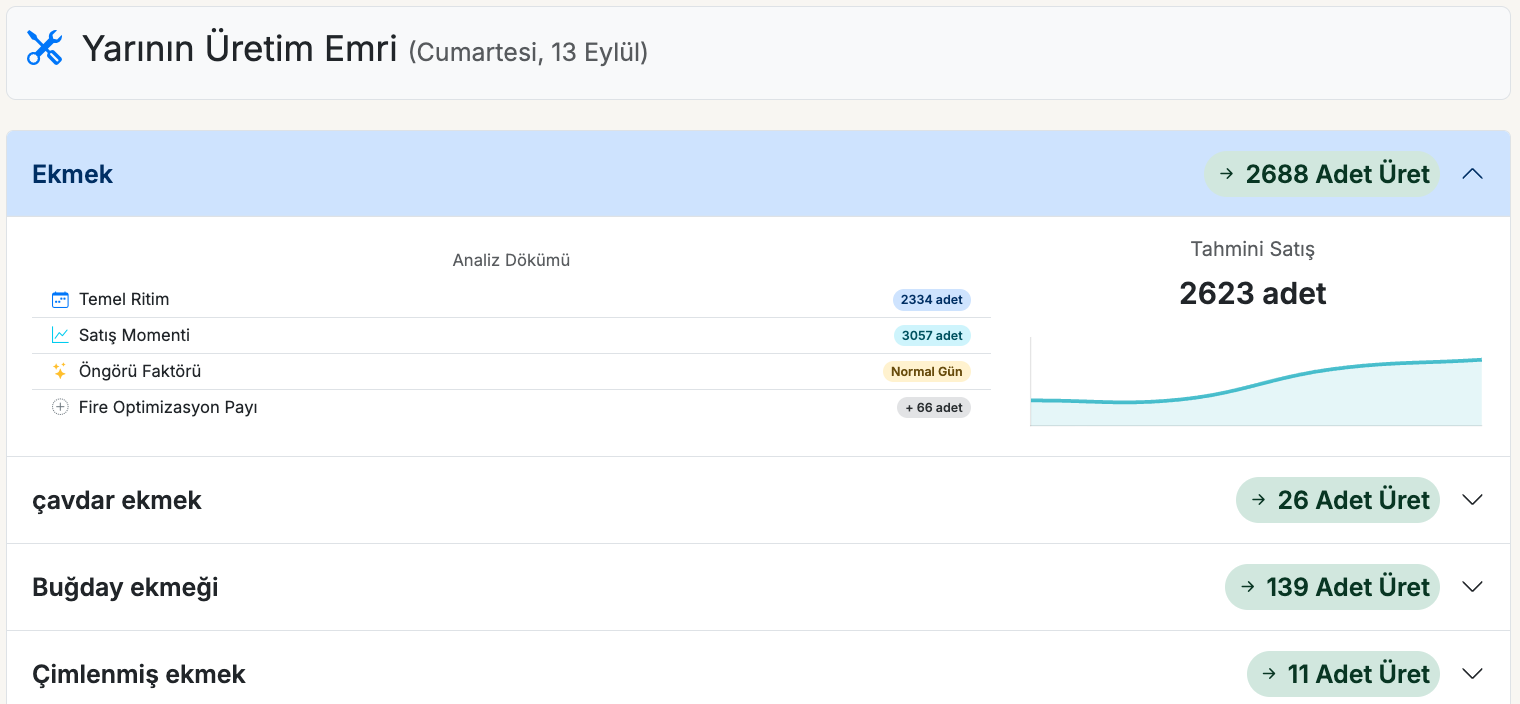Click the calendar icon beside Temel Ritim
This screenshot has width=1520, height=704.
pos(60,299)
